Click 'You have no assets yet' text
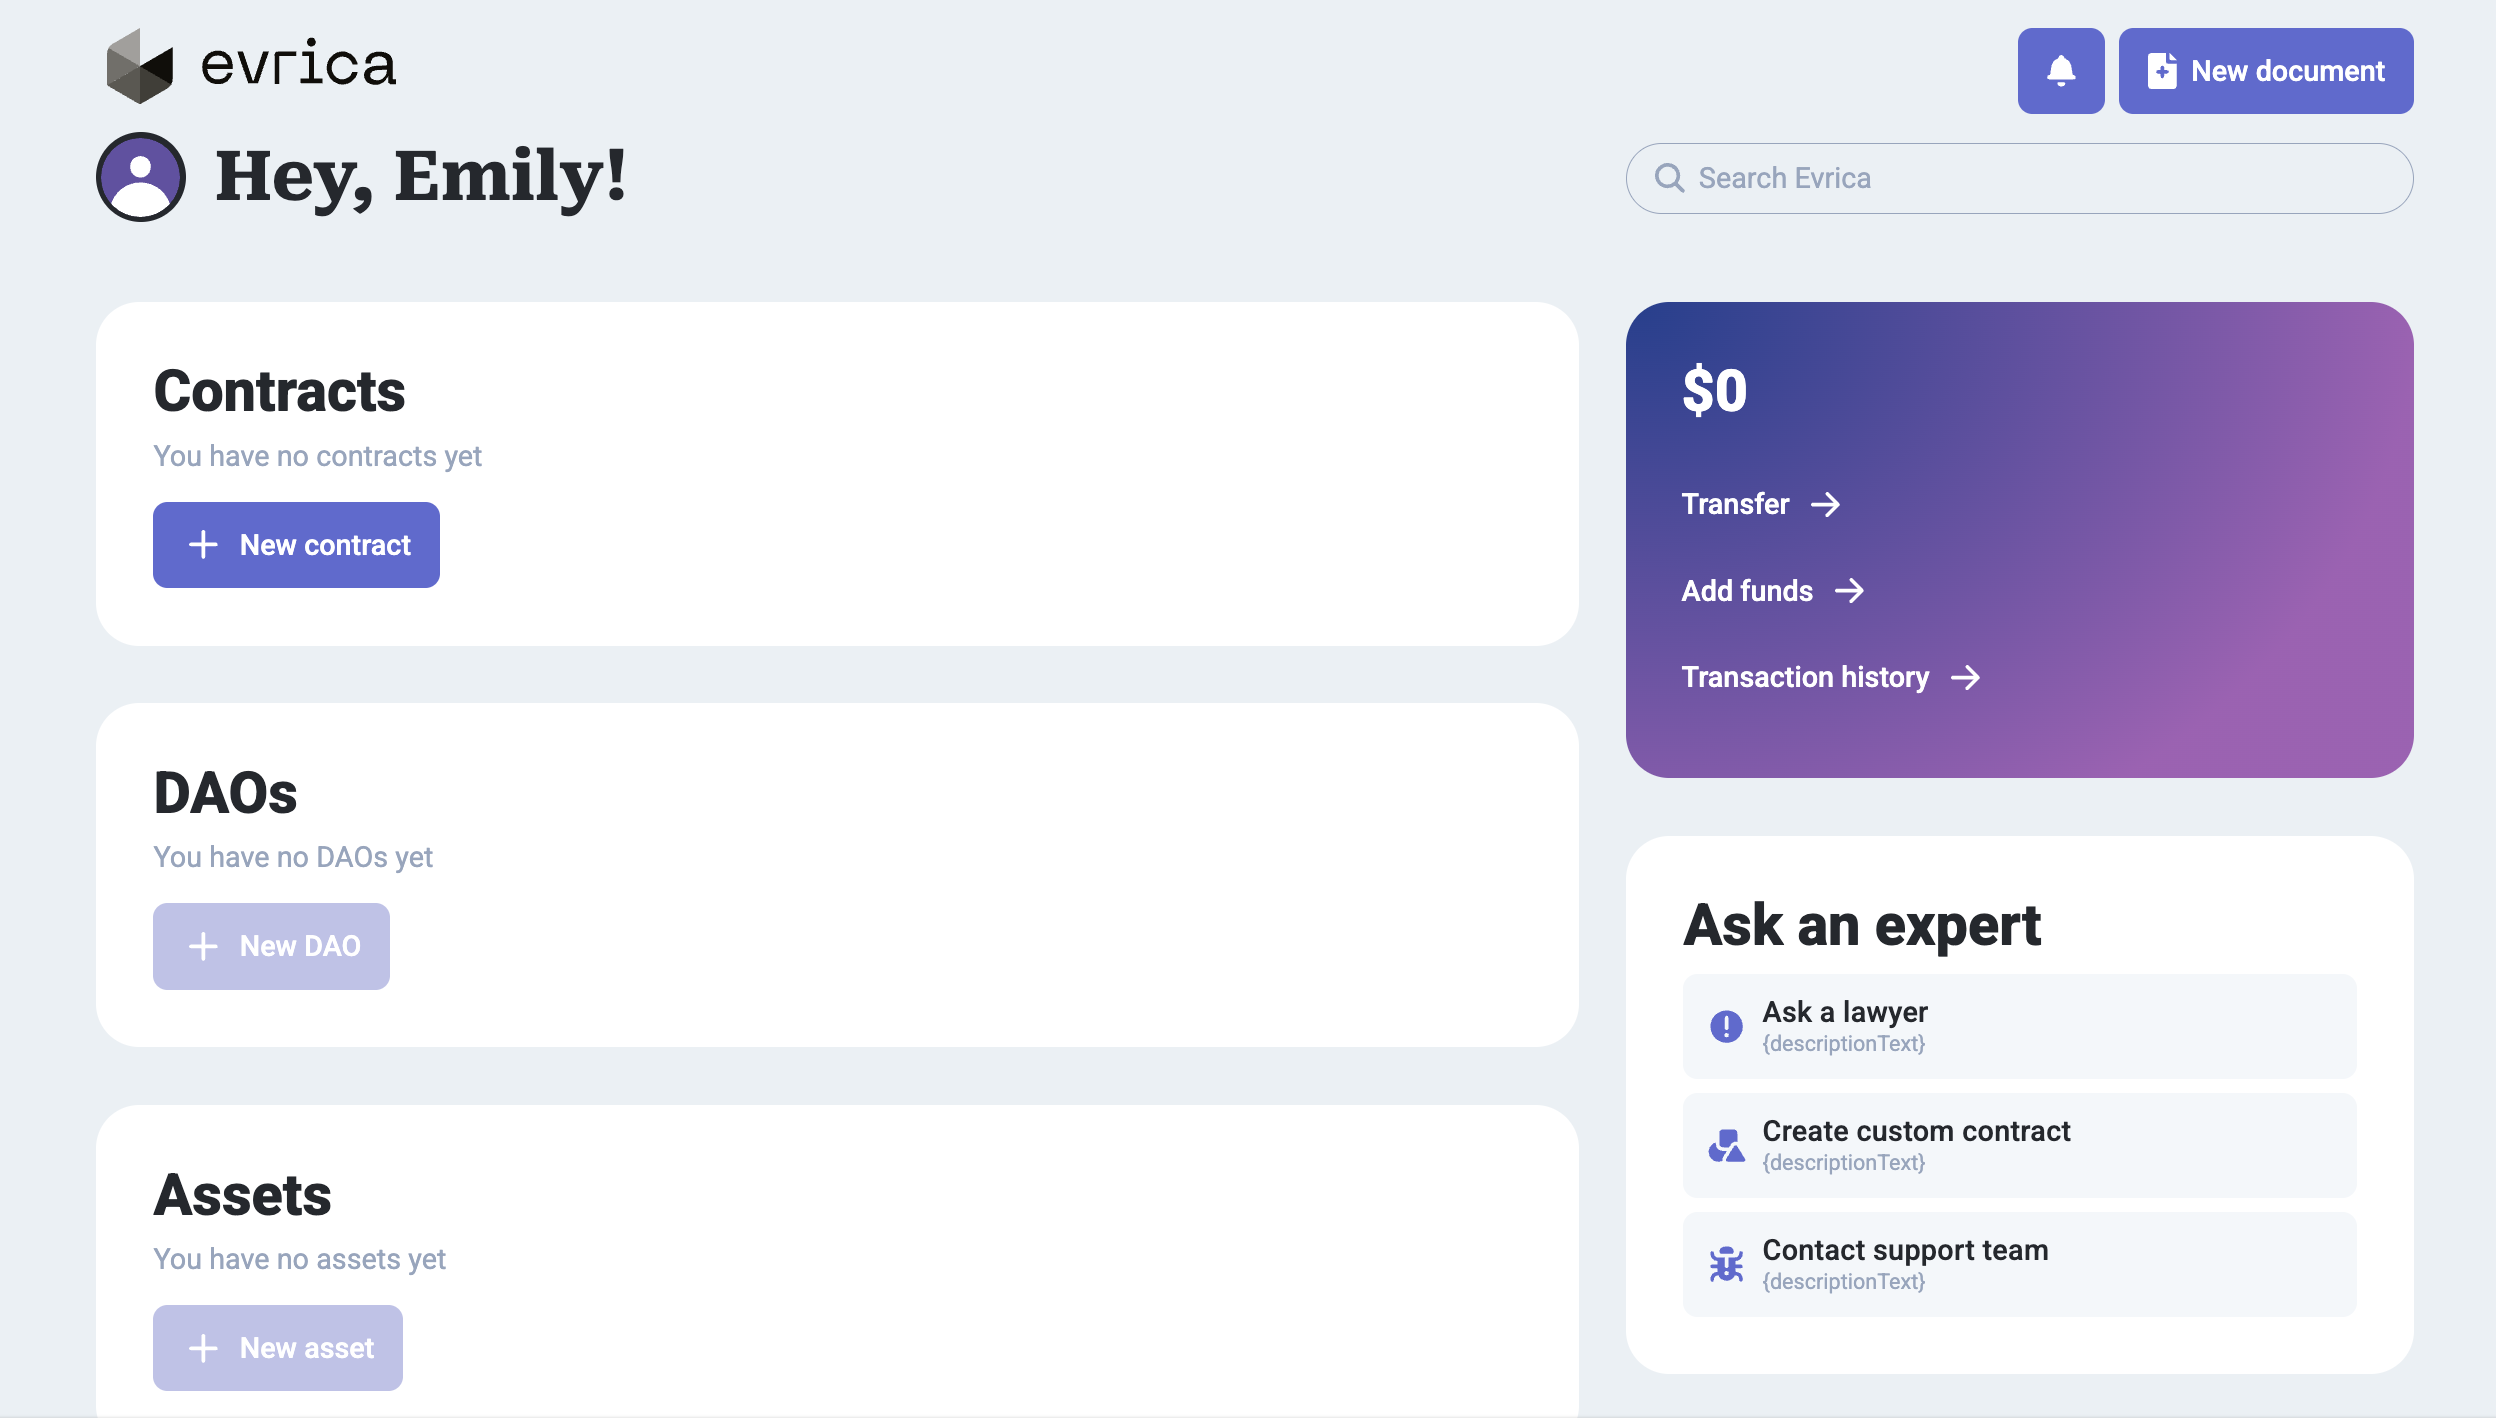The image size is (2496, 1418). (299, 1259)
